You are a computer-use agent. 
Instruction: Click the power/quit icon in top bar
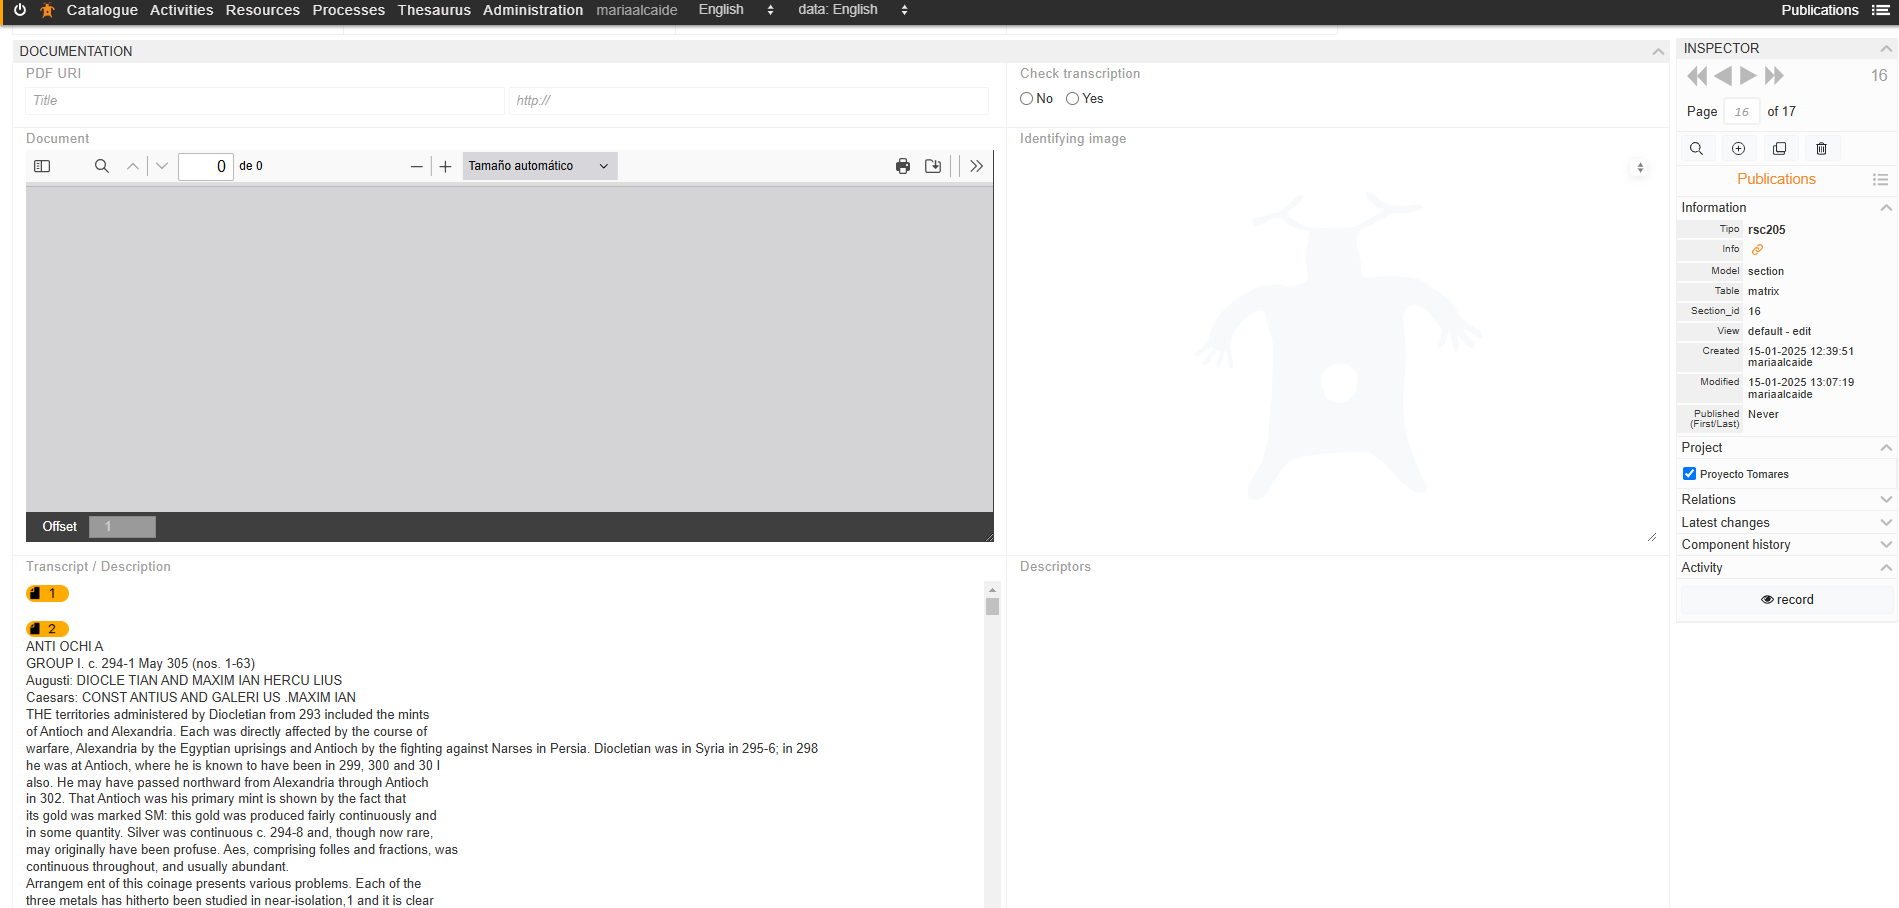pyautogui.click(x=20, y=10)
